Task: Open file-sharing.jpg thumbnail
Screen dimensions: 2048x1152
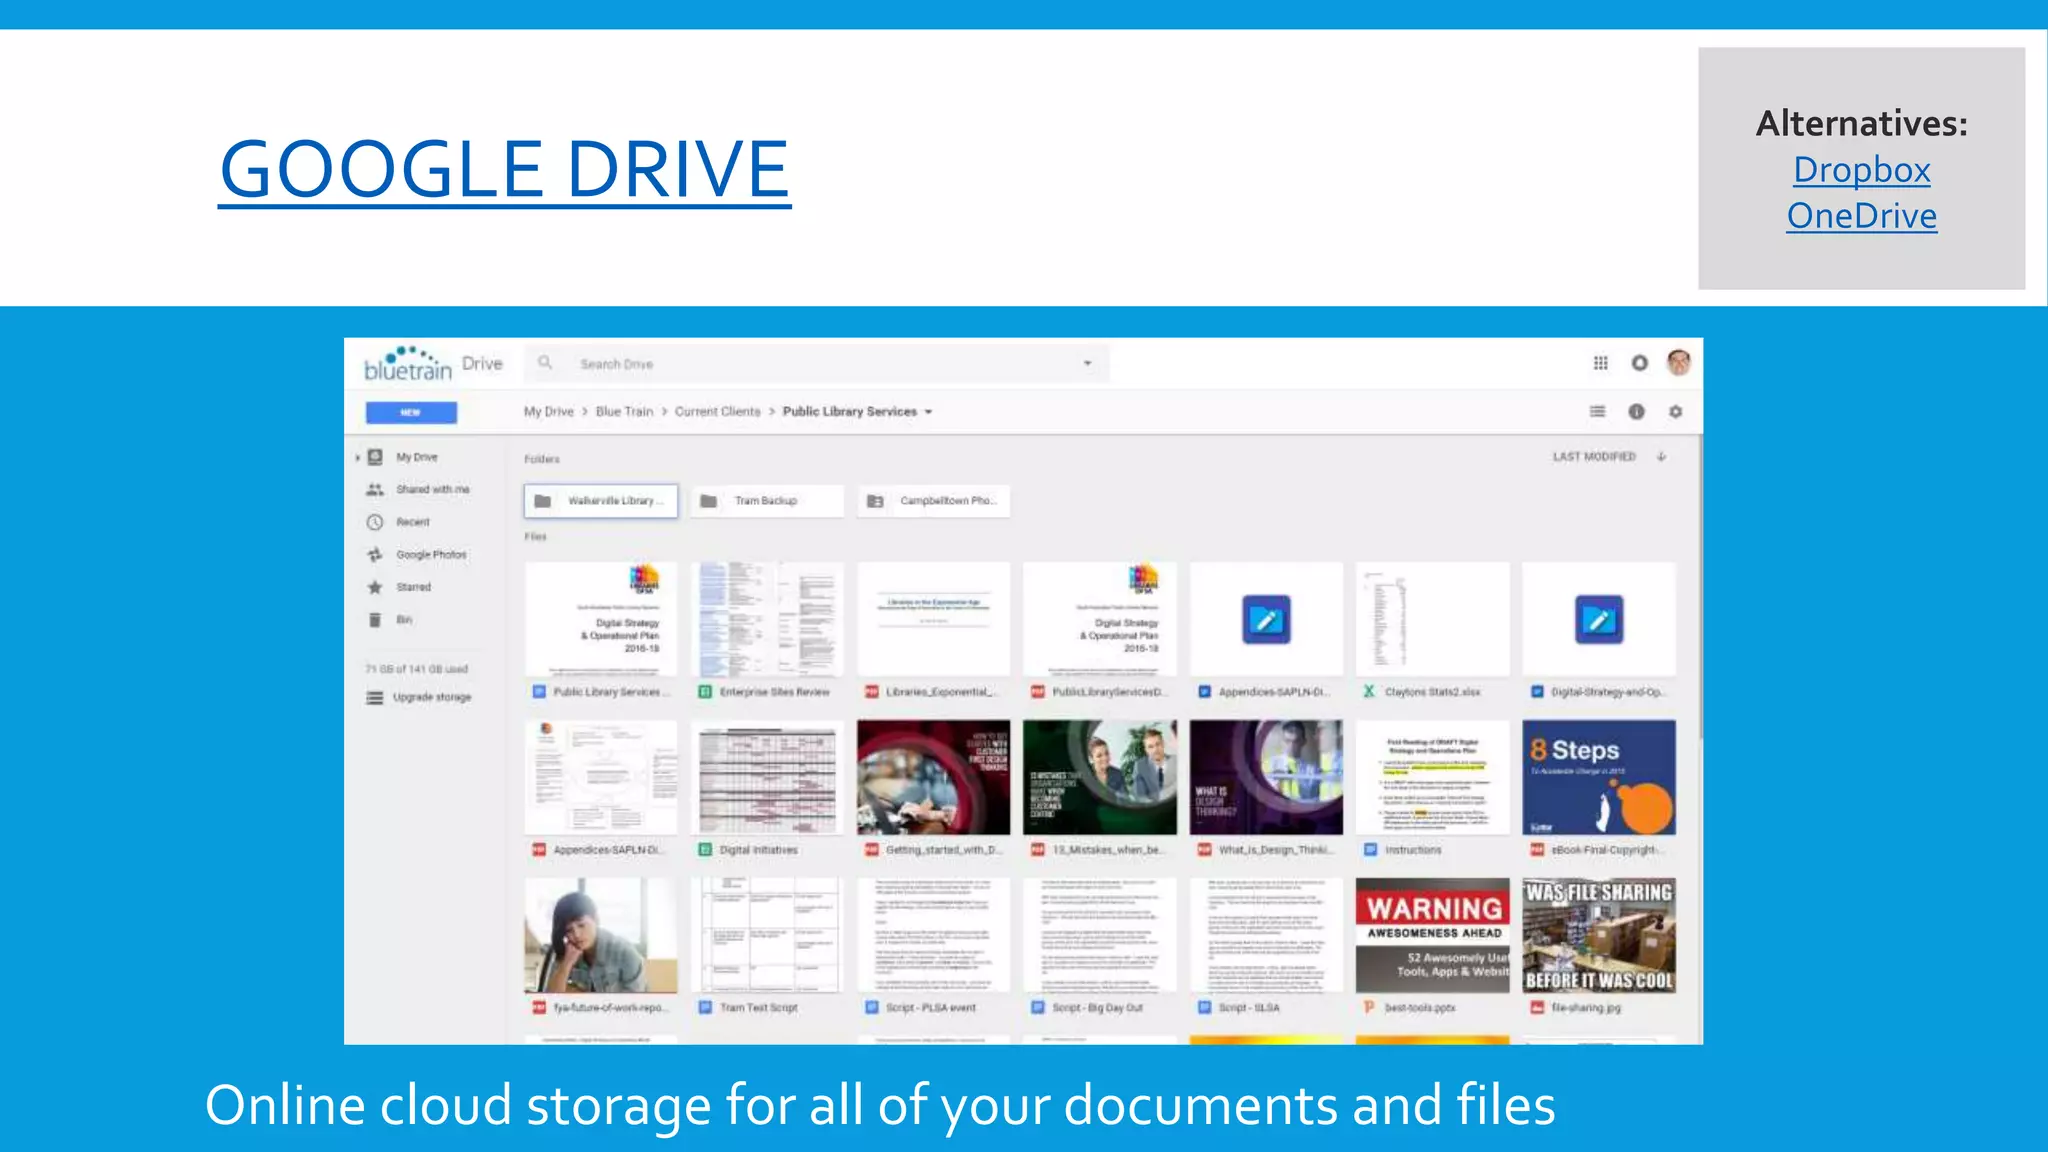Action: click(1599, 936)
